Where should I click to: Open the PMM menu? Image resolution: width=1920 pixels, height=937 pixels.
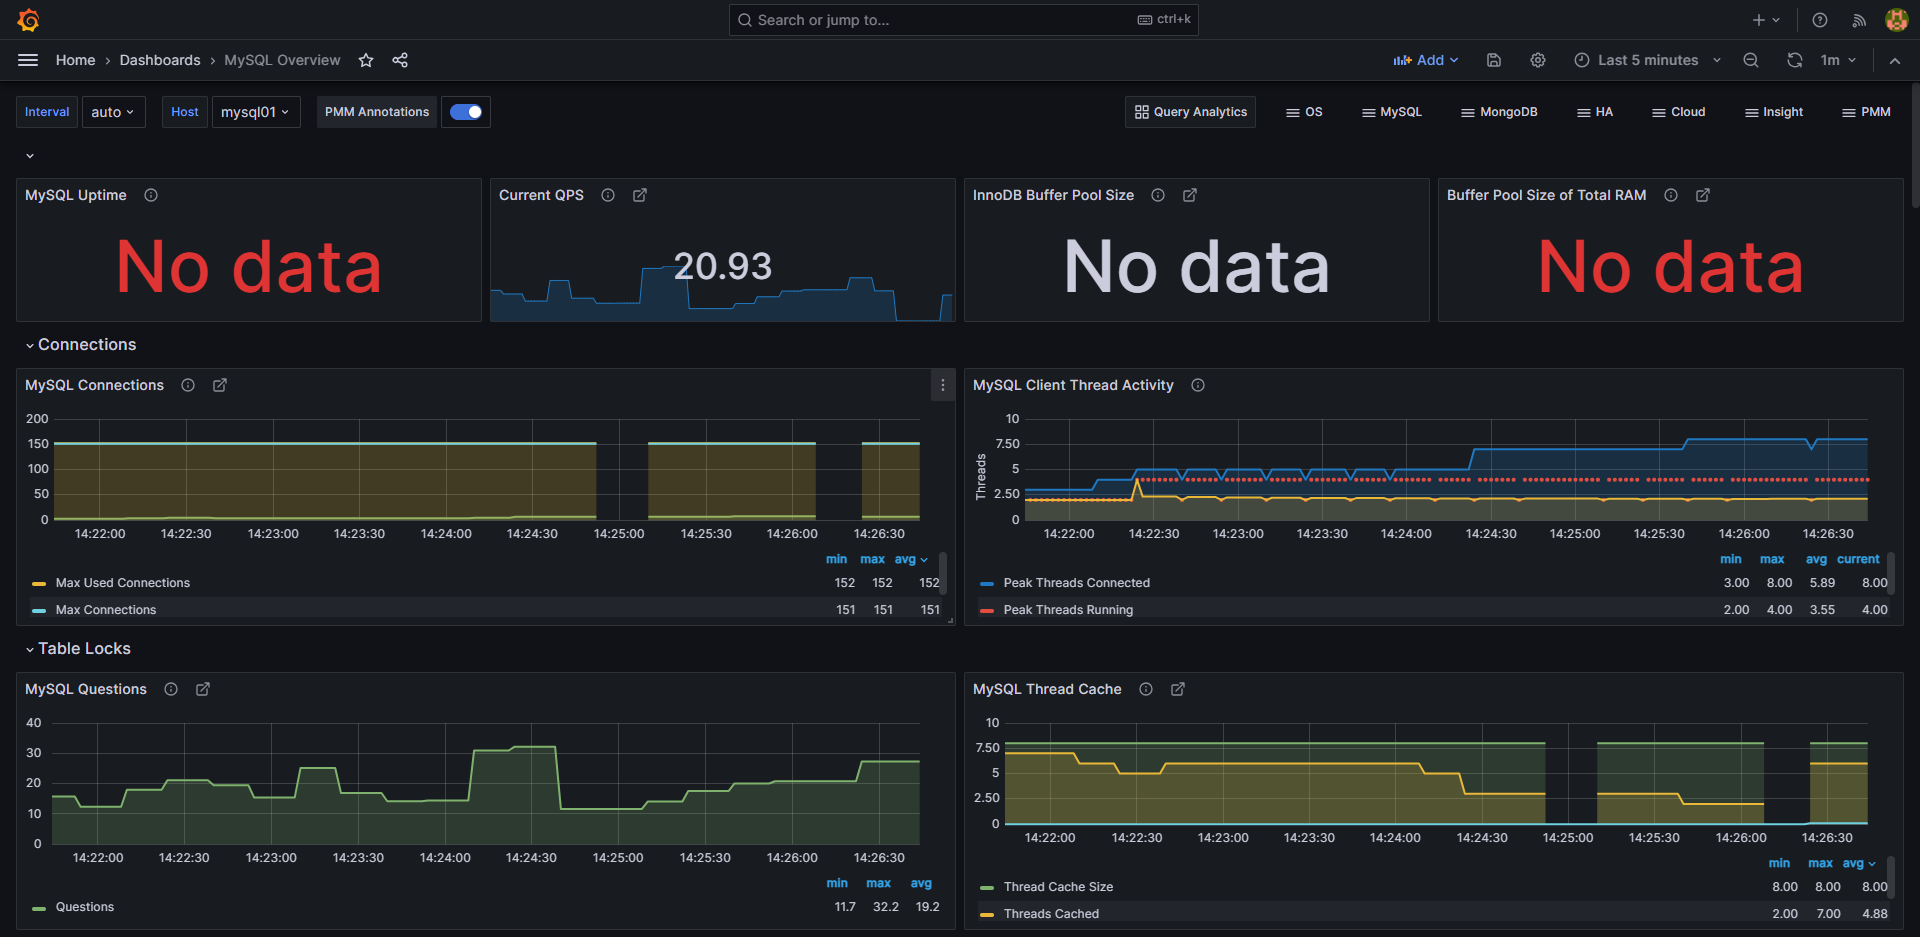(x=1866, y=112)
